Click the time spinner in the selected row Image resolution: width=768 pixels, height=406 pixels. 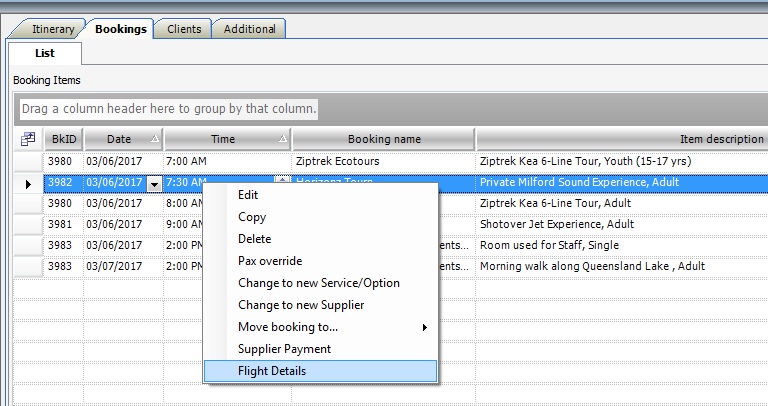point(283,181)
